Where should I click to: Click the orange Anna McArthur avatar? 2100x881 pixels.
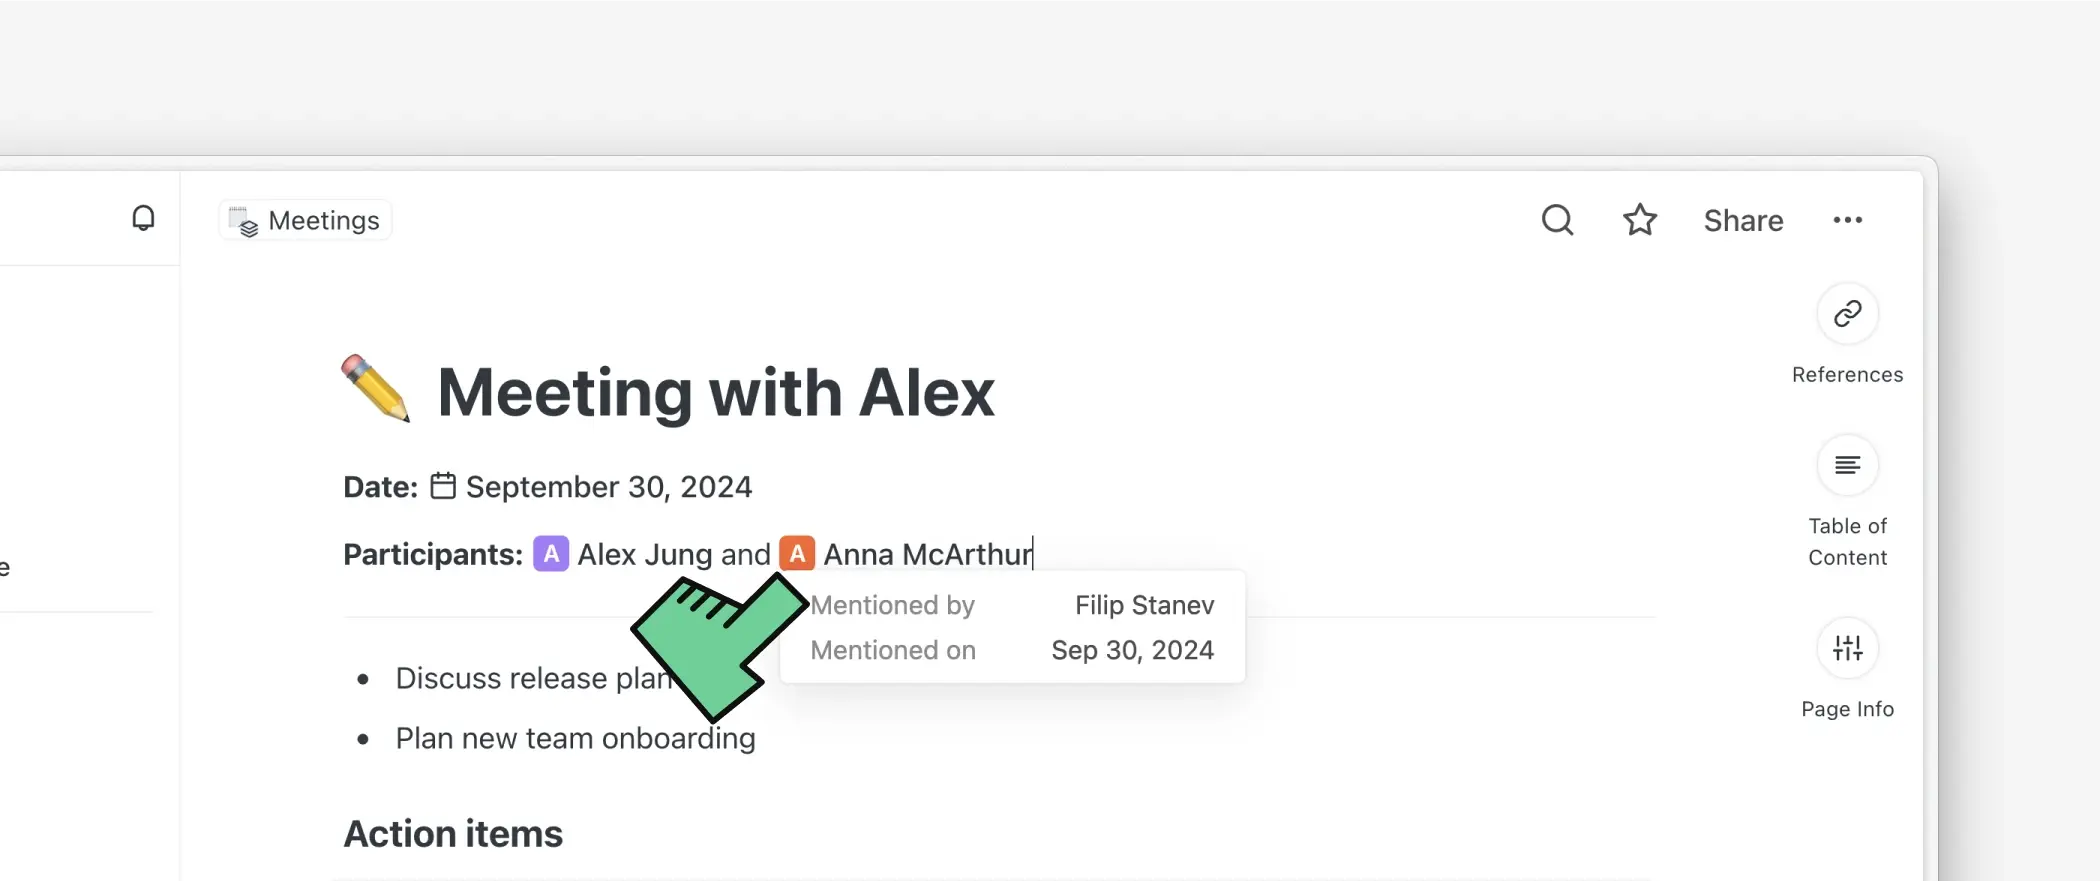[797, 553]
